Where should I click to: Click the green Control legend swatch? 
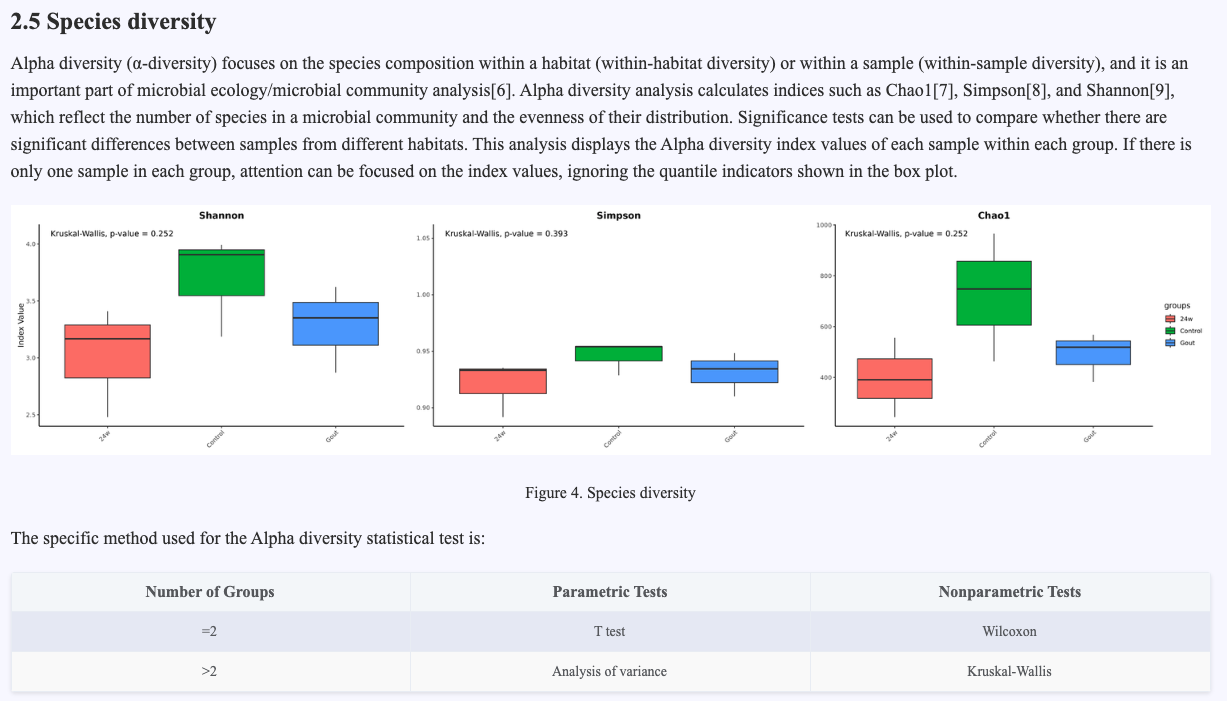(x=1171, y=330)
